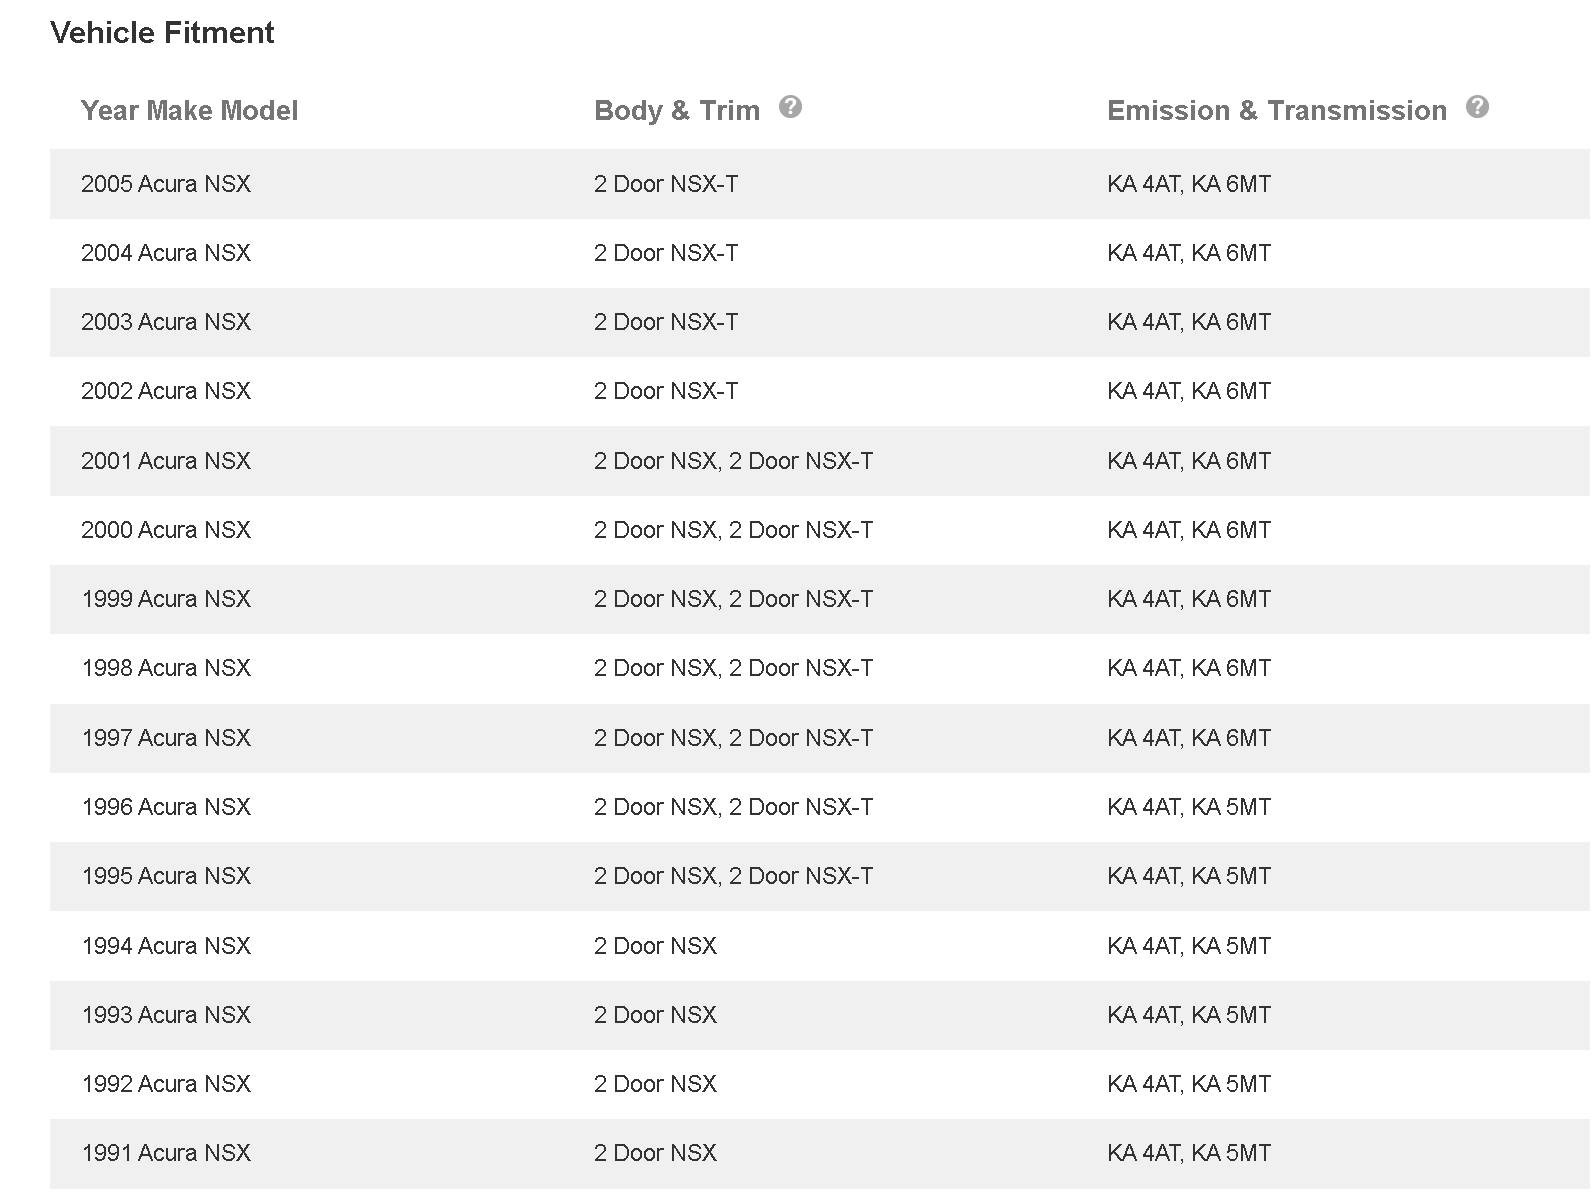Click the 2002 row's 2 Door NSX-T cell
The width and height of the screenshot is (1592, 1193).
coord(666,391)
